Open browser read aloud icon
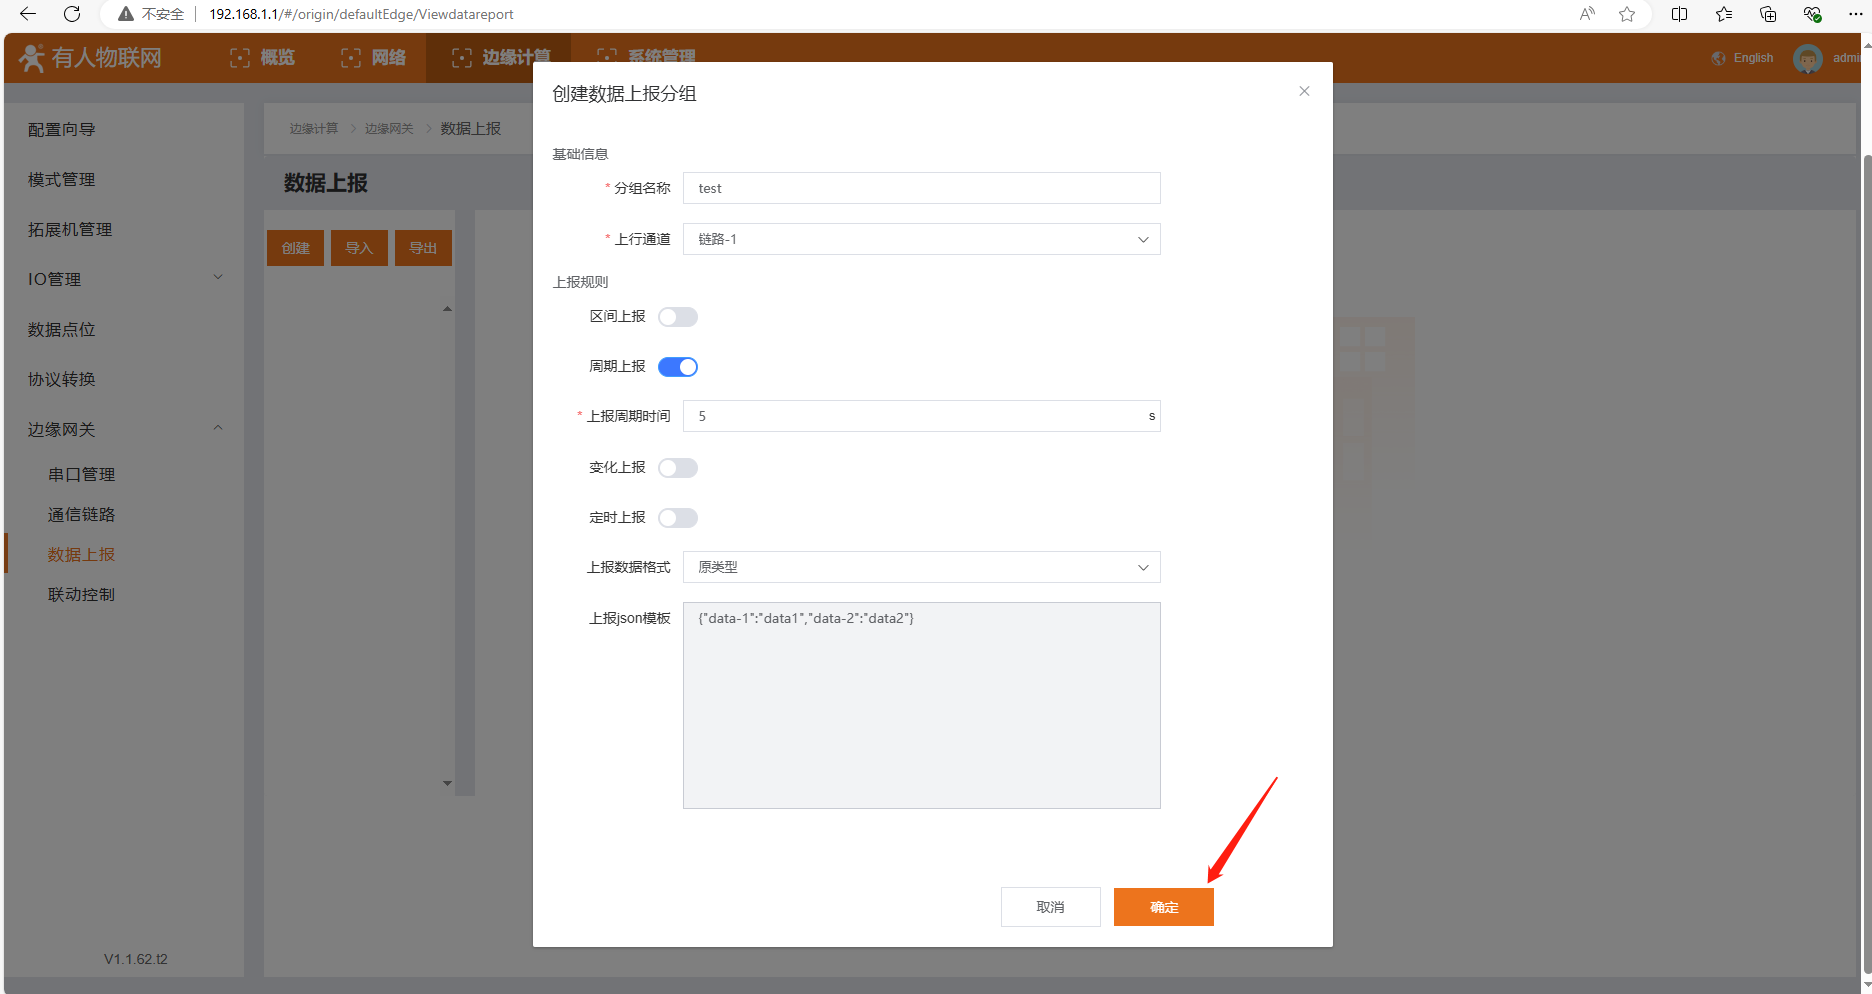The width and height of the screenshot is (1872, 994). click(1587, 14)
